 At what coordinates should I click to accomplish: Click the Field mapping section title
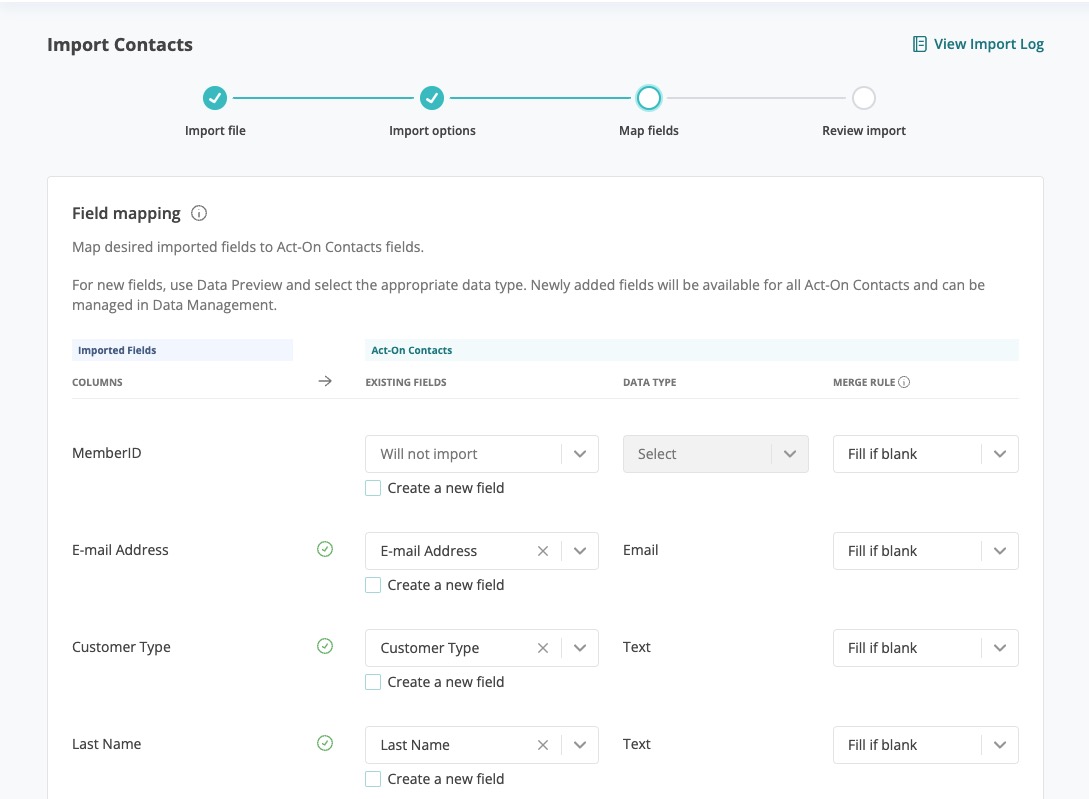(x=126, y=213)
